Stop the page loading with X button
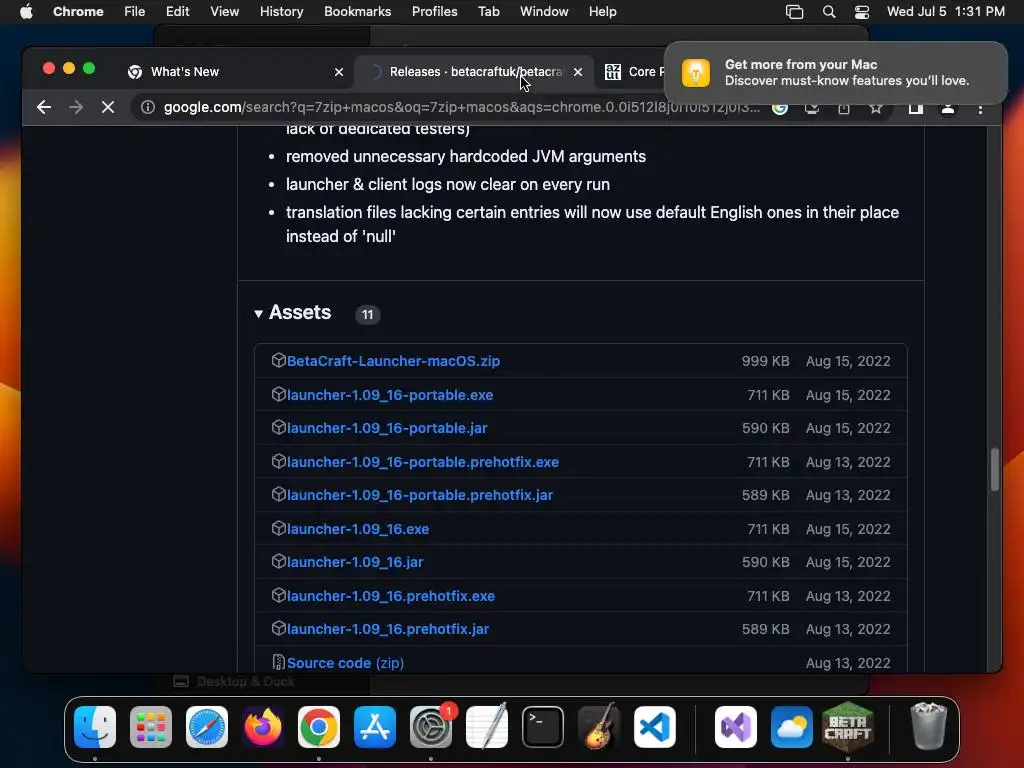Screen dimensions: 1024x768 108,107
